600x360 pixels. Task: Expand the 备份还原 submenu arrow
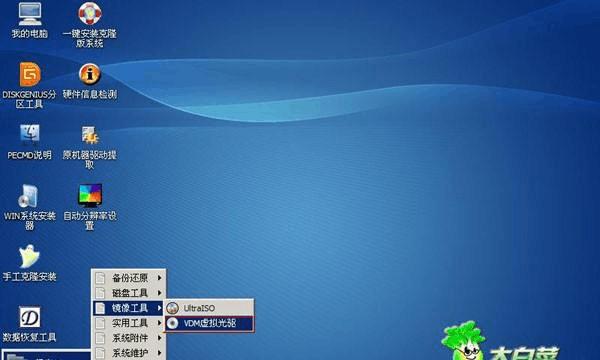click(160, 278)
